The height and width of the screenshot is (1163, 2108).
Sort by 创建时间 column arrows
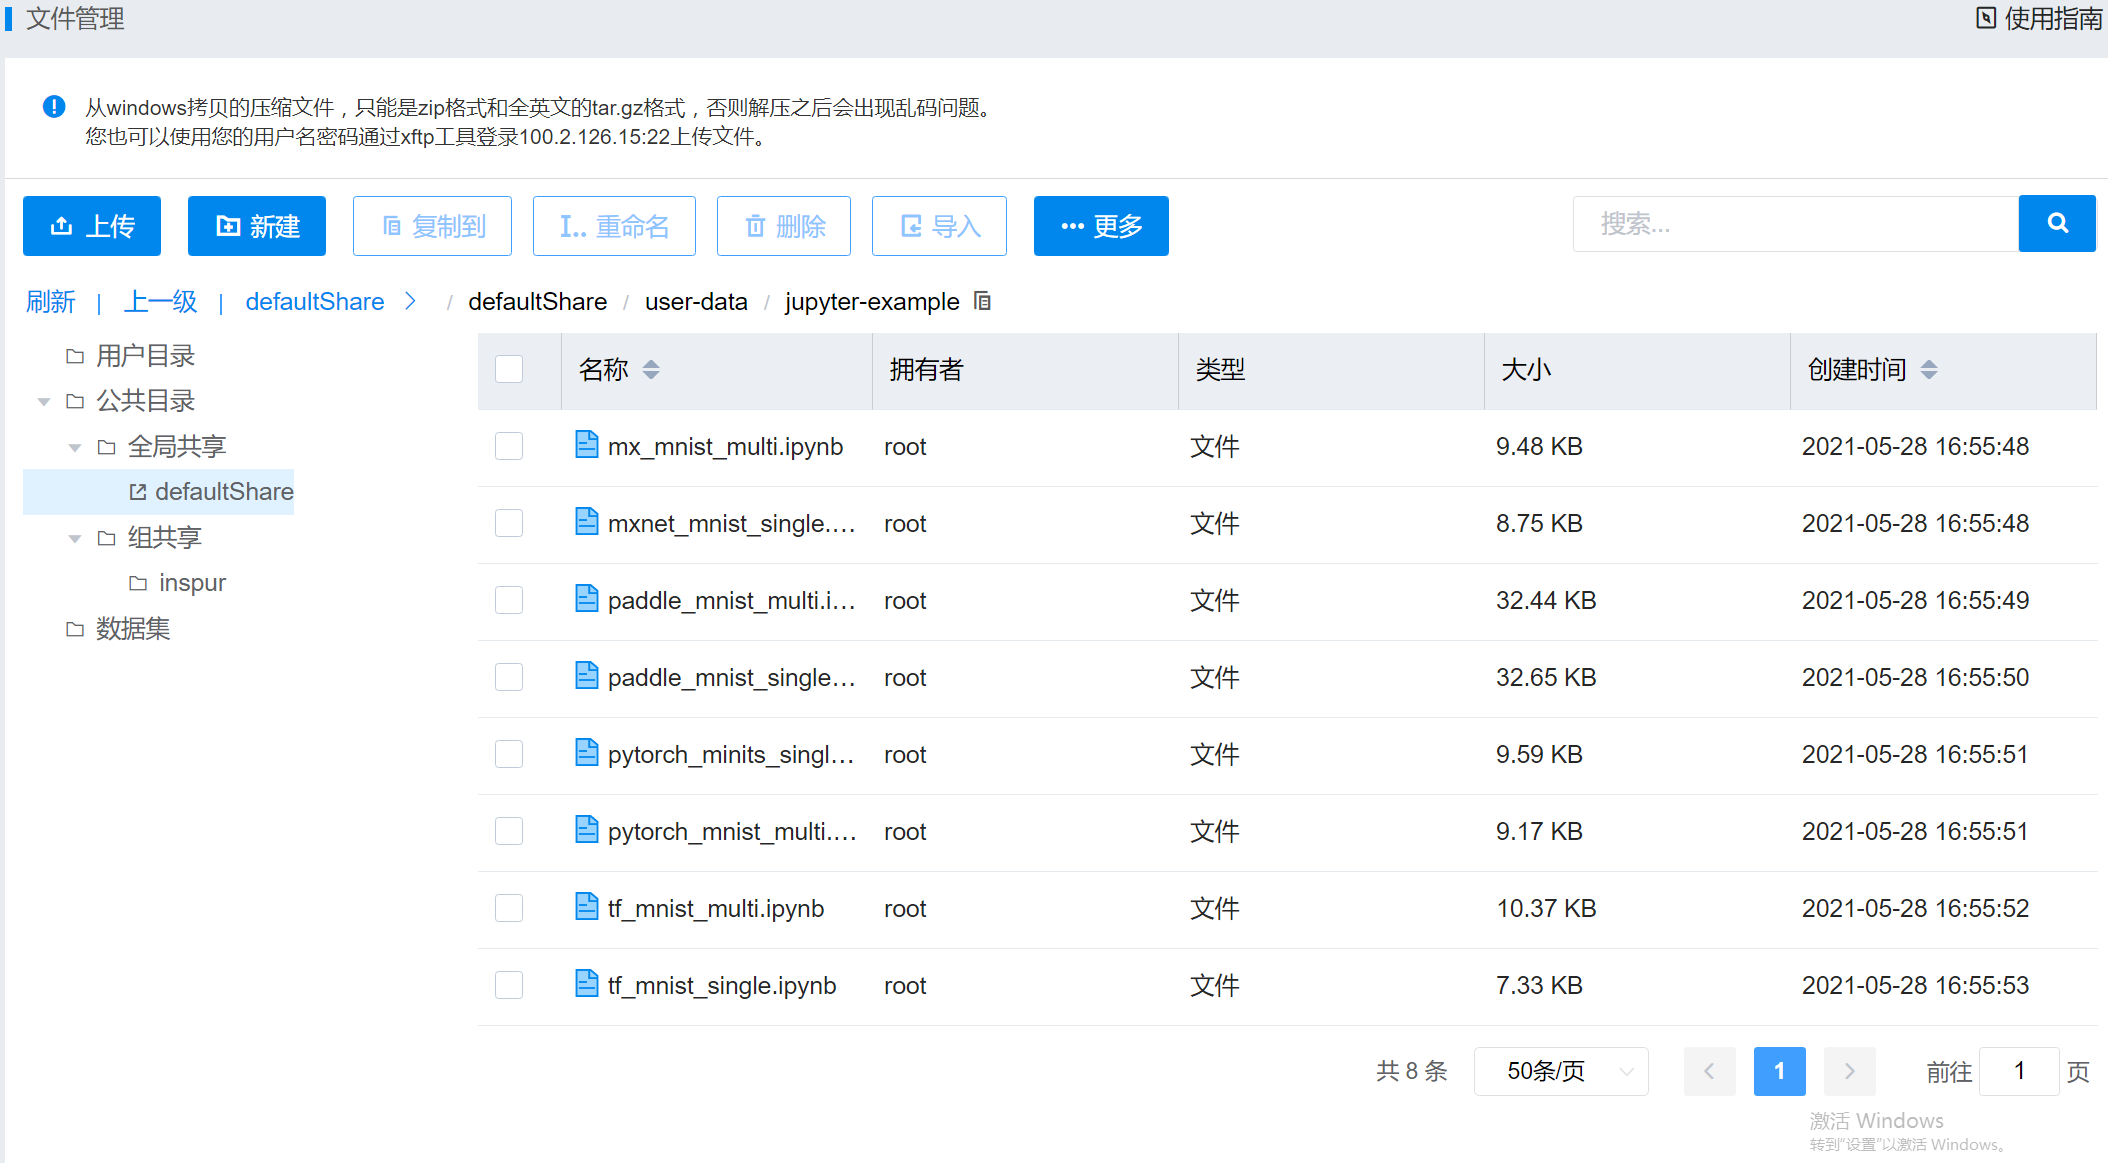click(1929, 370)
